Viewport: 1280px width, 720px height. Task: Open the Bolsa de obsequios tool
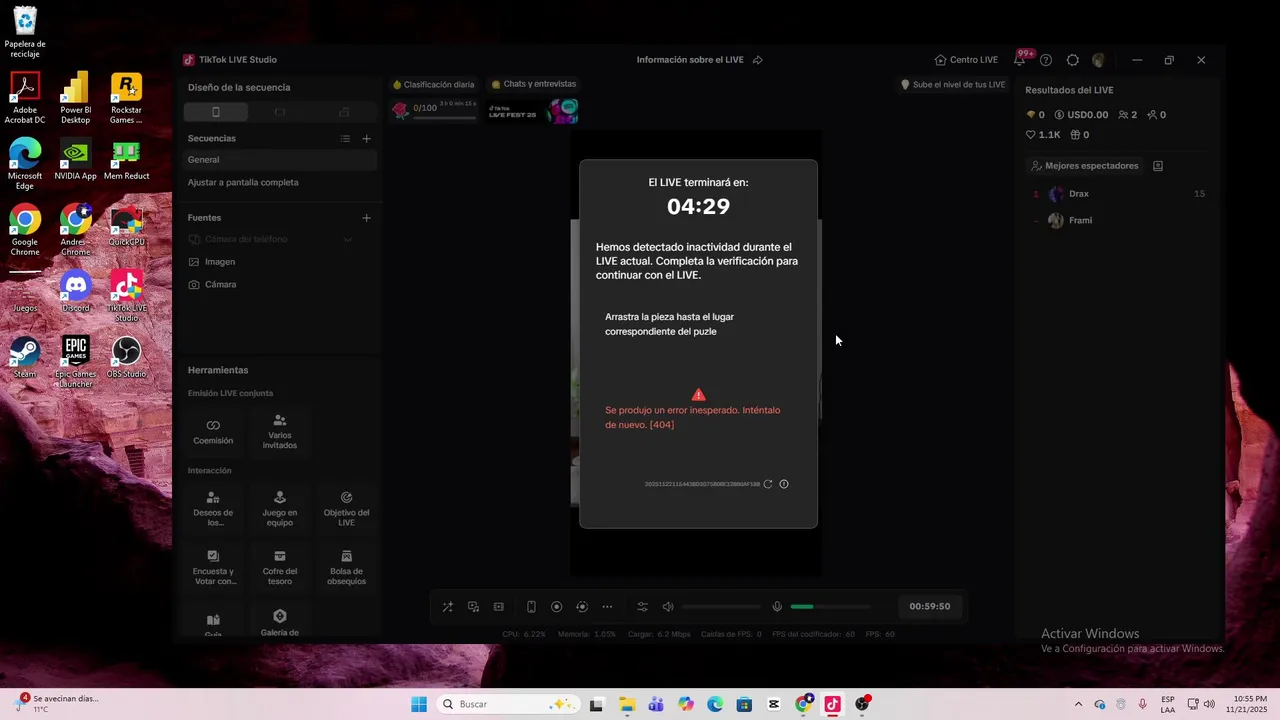point(346,567)
